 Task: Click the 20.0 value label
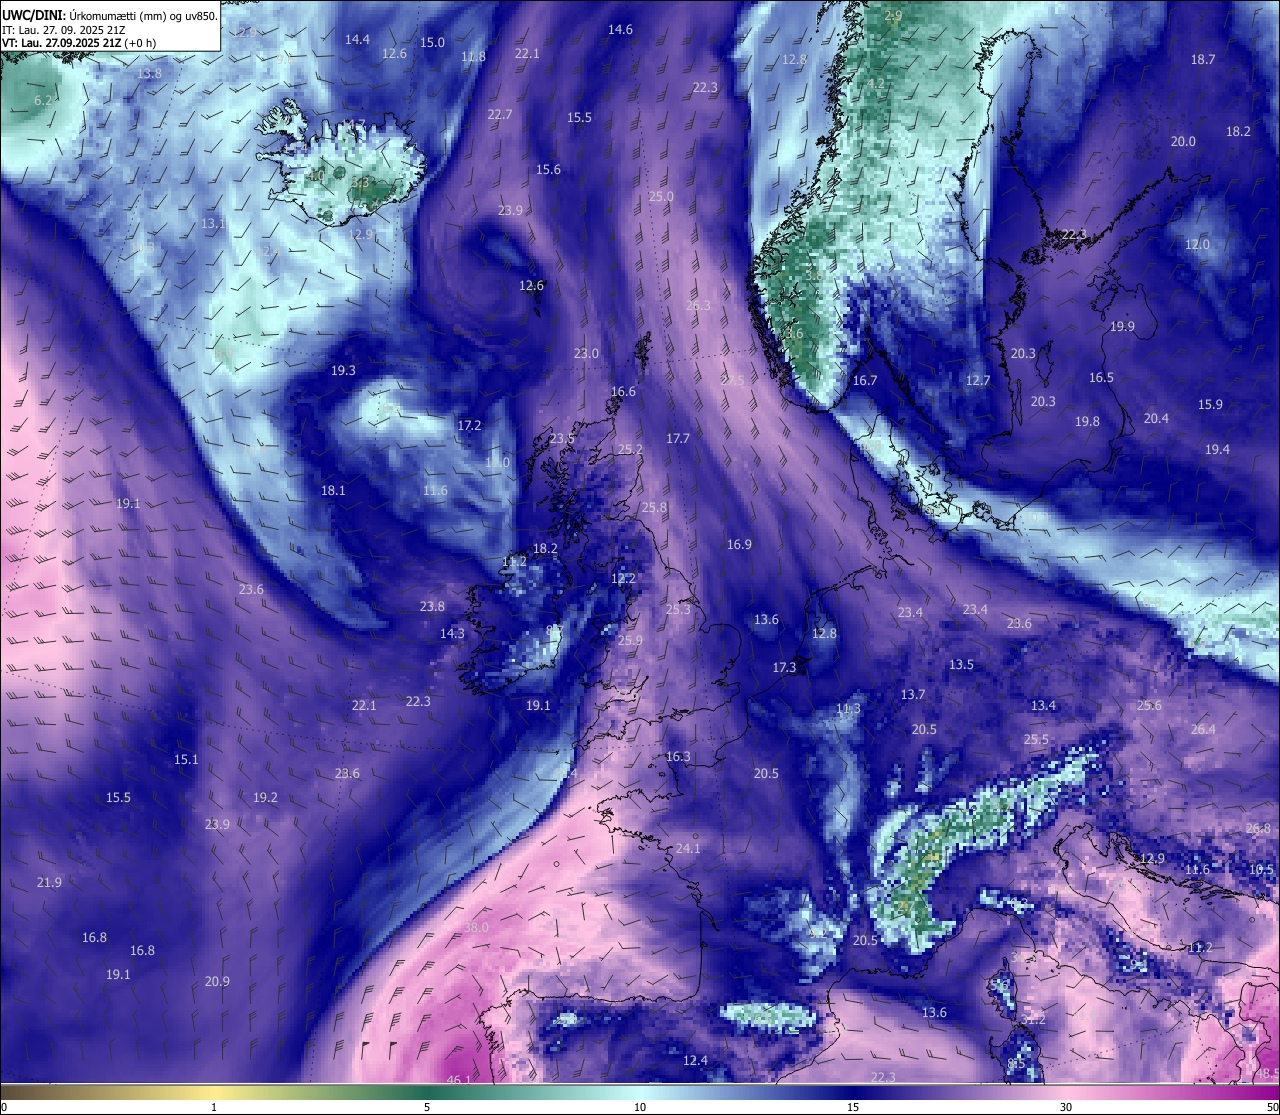[1183, 141]
